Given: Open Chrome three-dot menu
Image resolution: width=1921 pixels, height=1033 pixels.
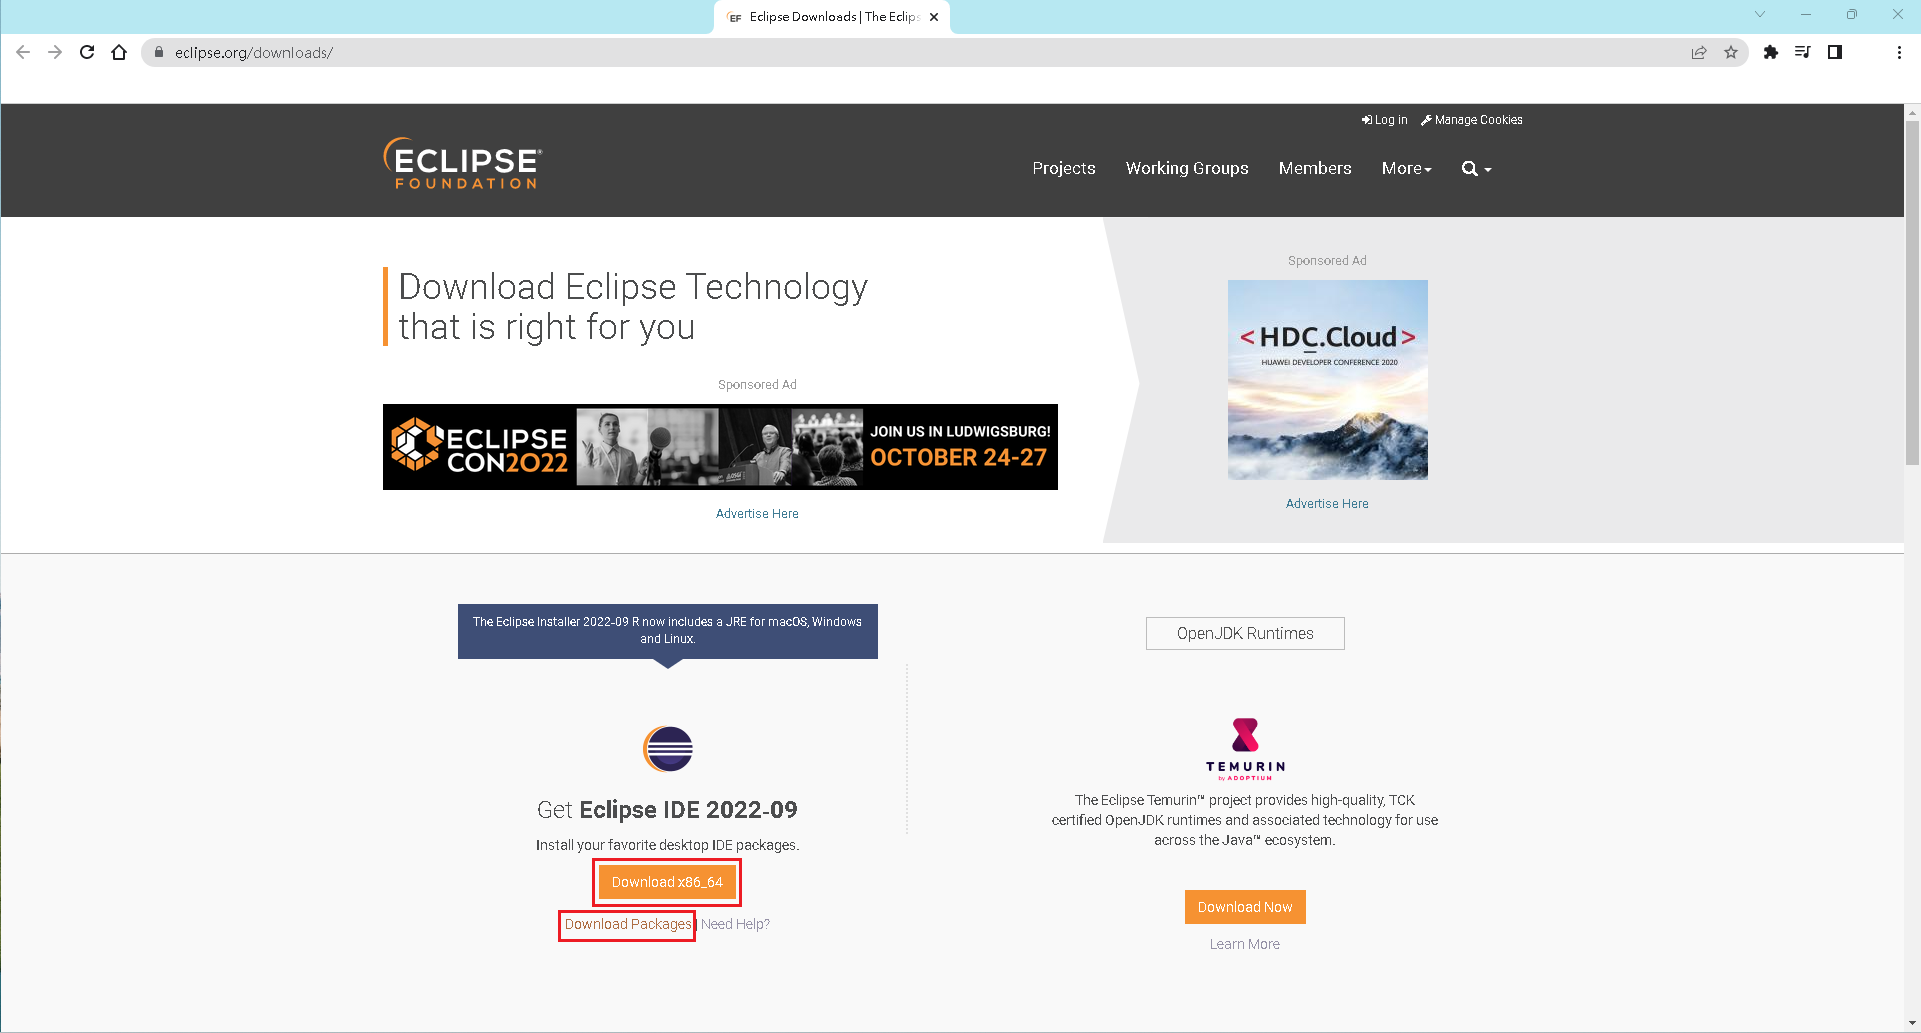Looking at the screenshot, I should click(1899, 52).
